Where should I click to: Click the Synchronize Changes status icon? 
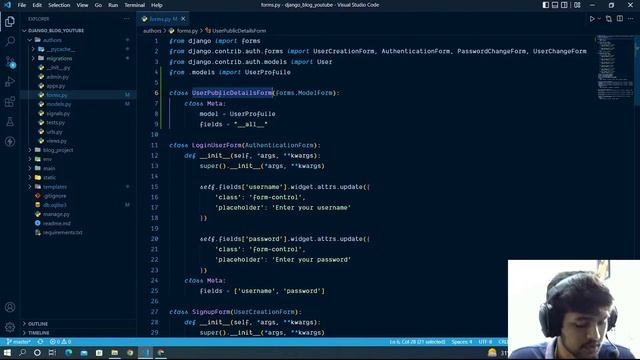(x=40, y=342)
